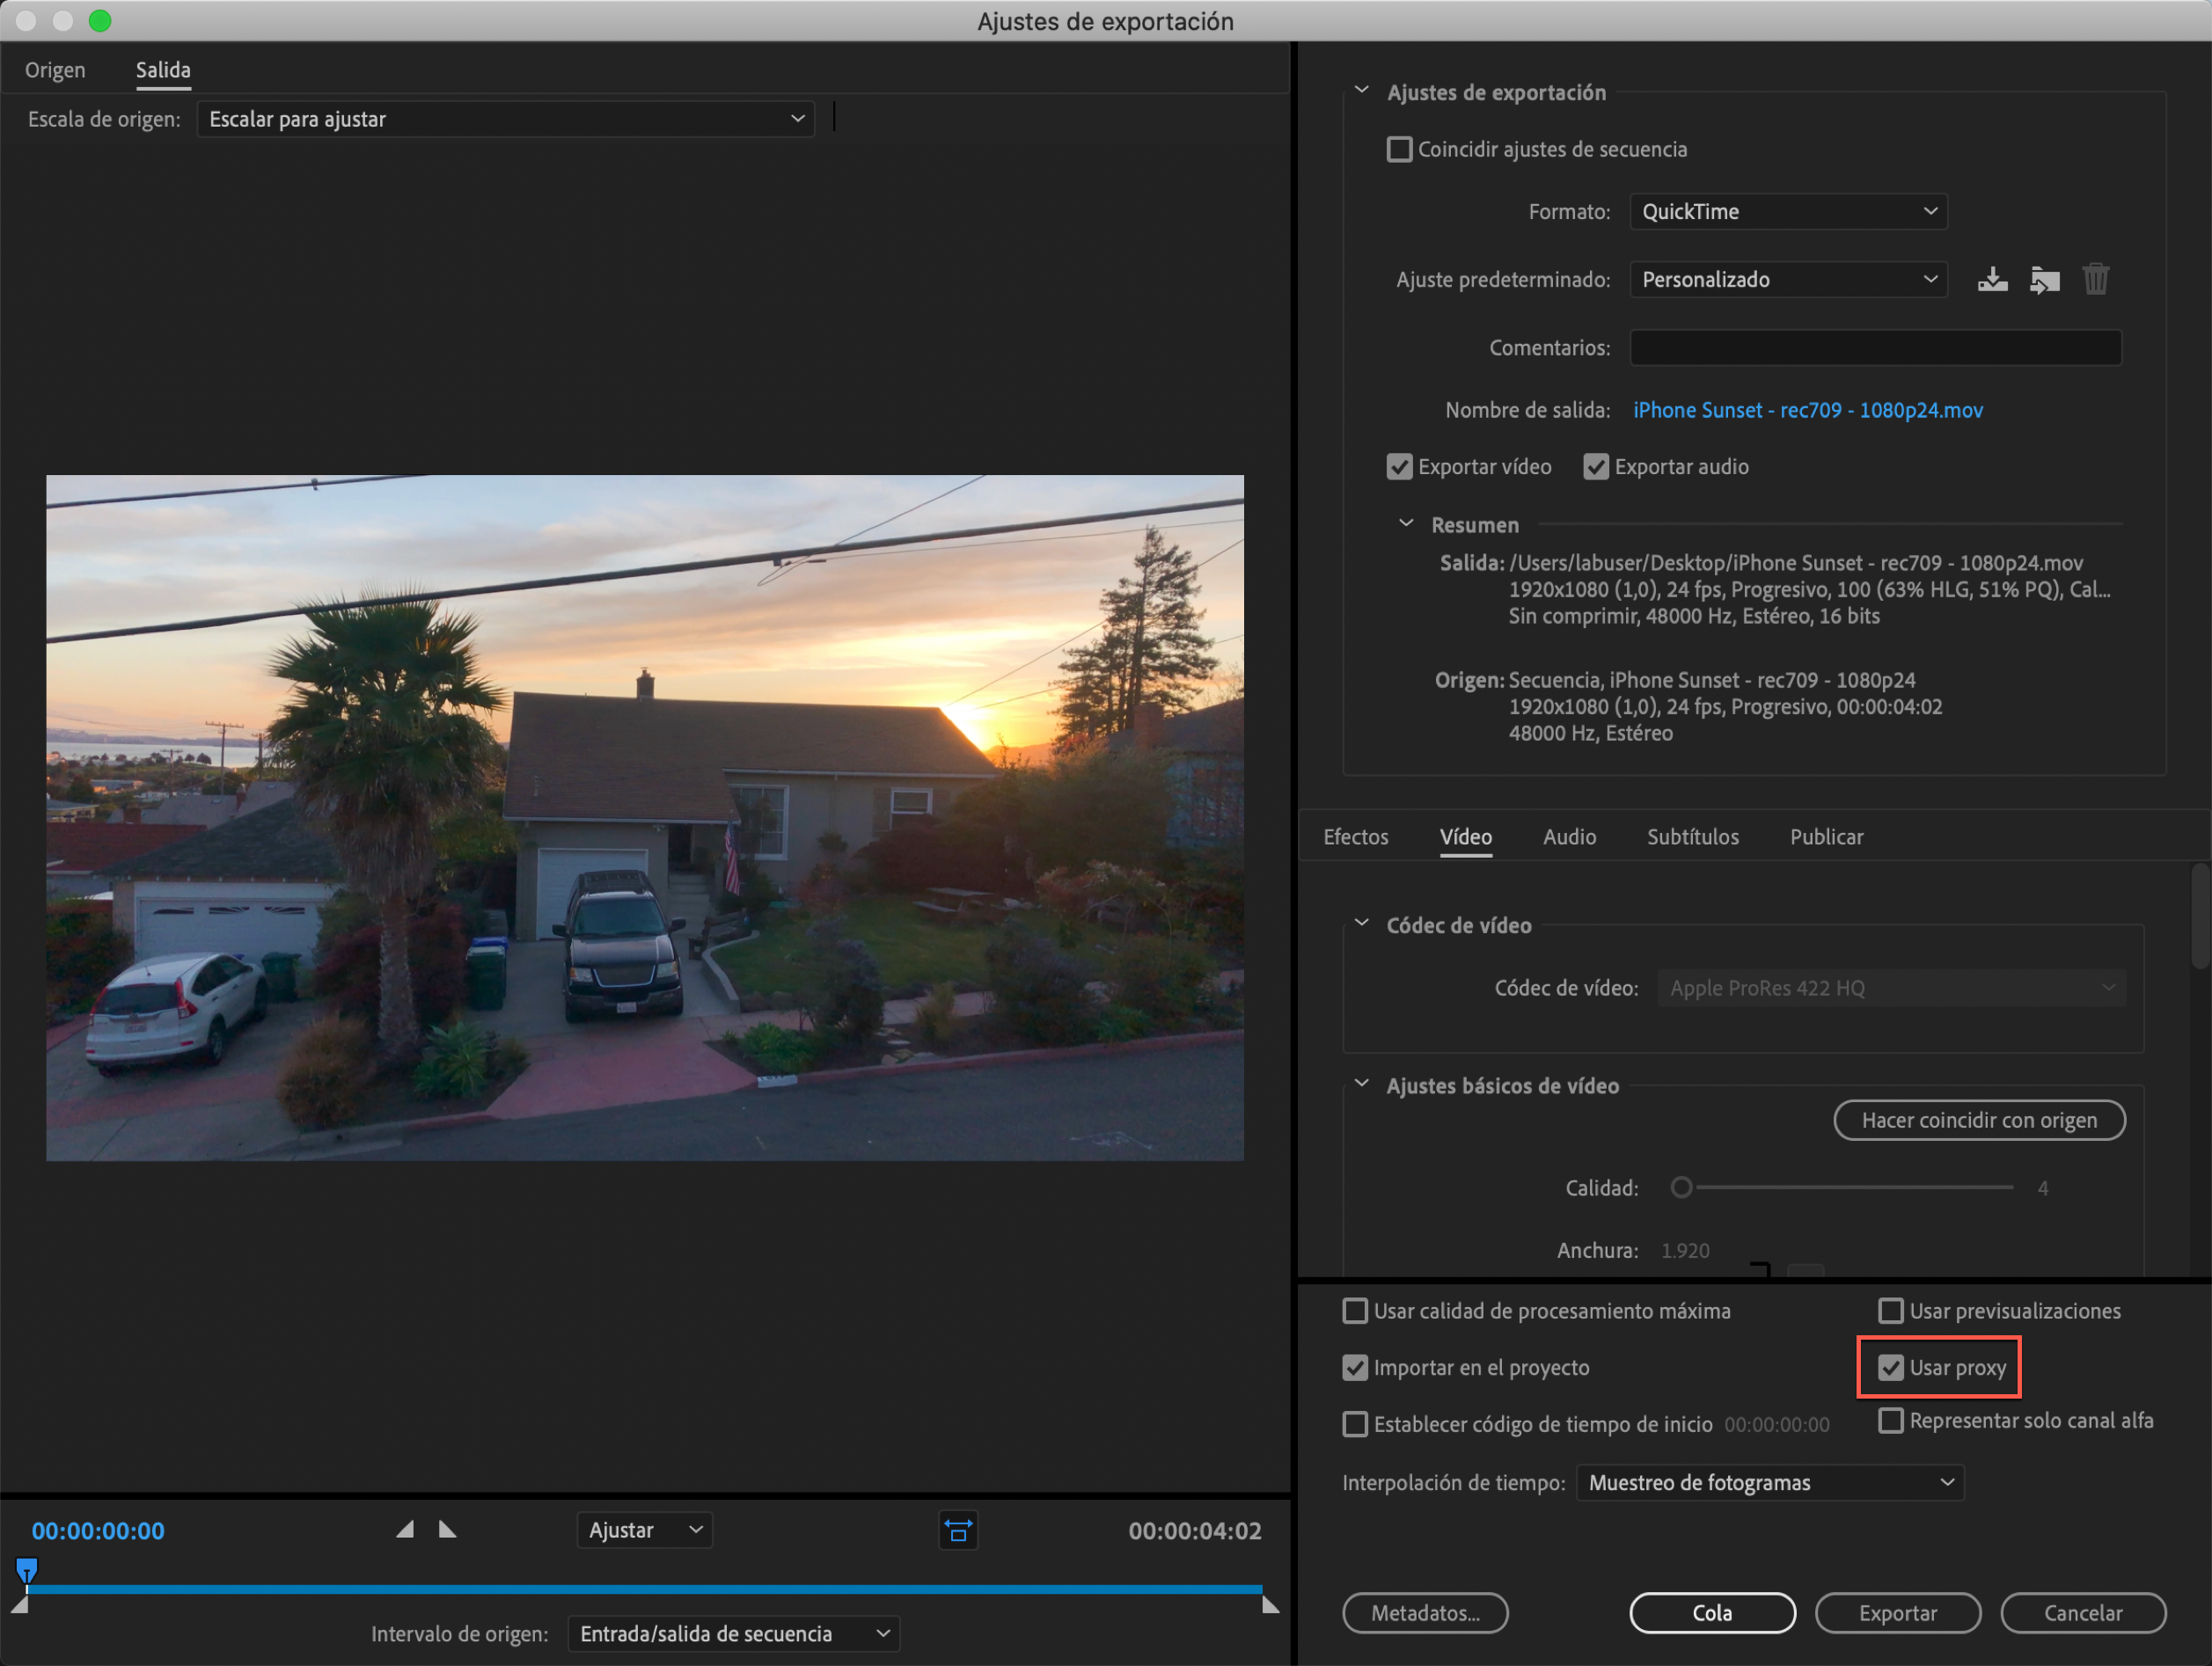This screenshot has height=1666, width=2212.
Task: Open the output name file link
Action: point(1807,410)
